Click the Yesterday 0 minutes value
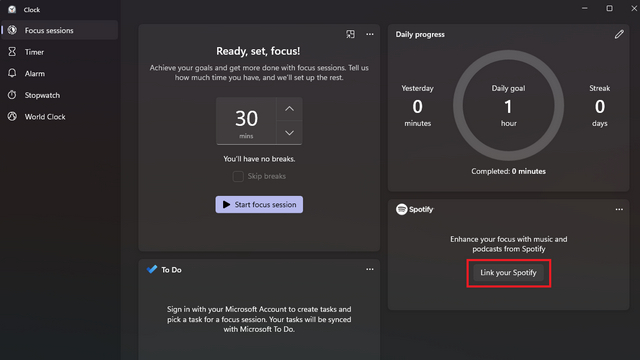The height and width of the screenshot is (360, 640). point(418,106)
